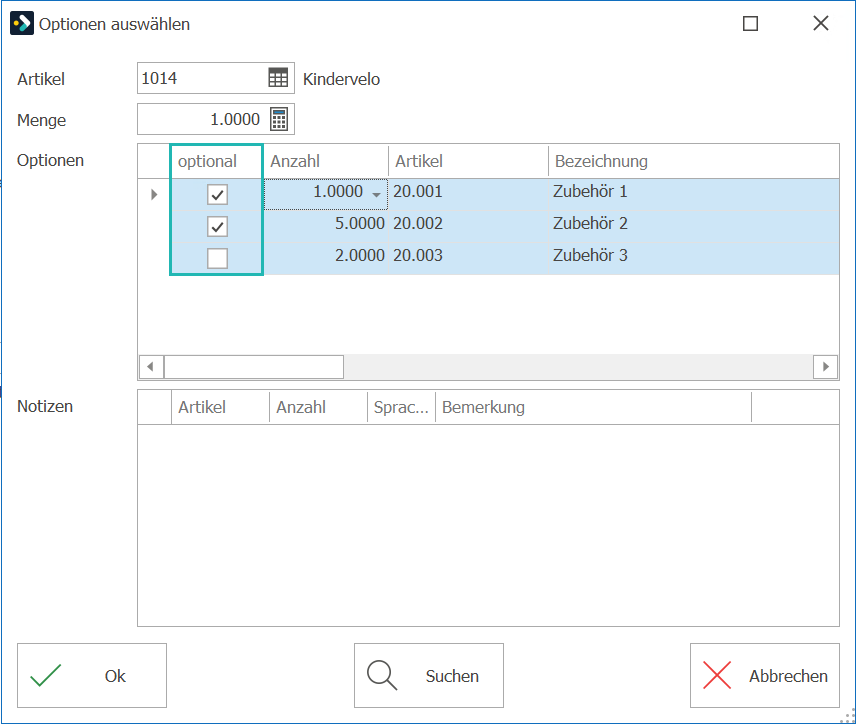The image size is (856, 724).
Task: Sort by the Bezeichnung column header
Action: click(694, 161)
